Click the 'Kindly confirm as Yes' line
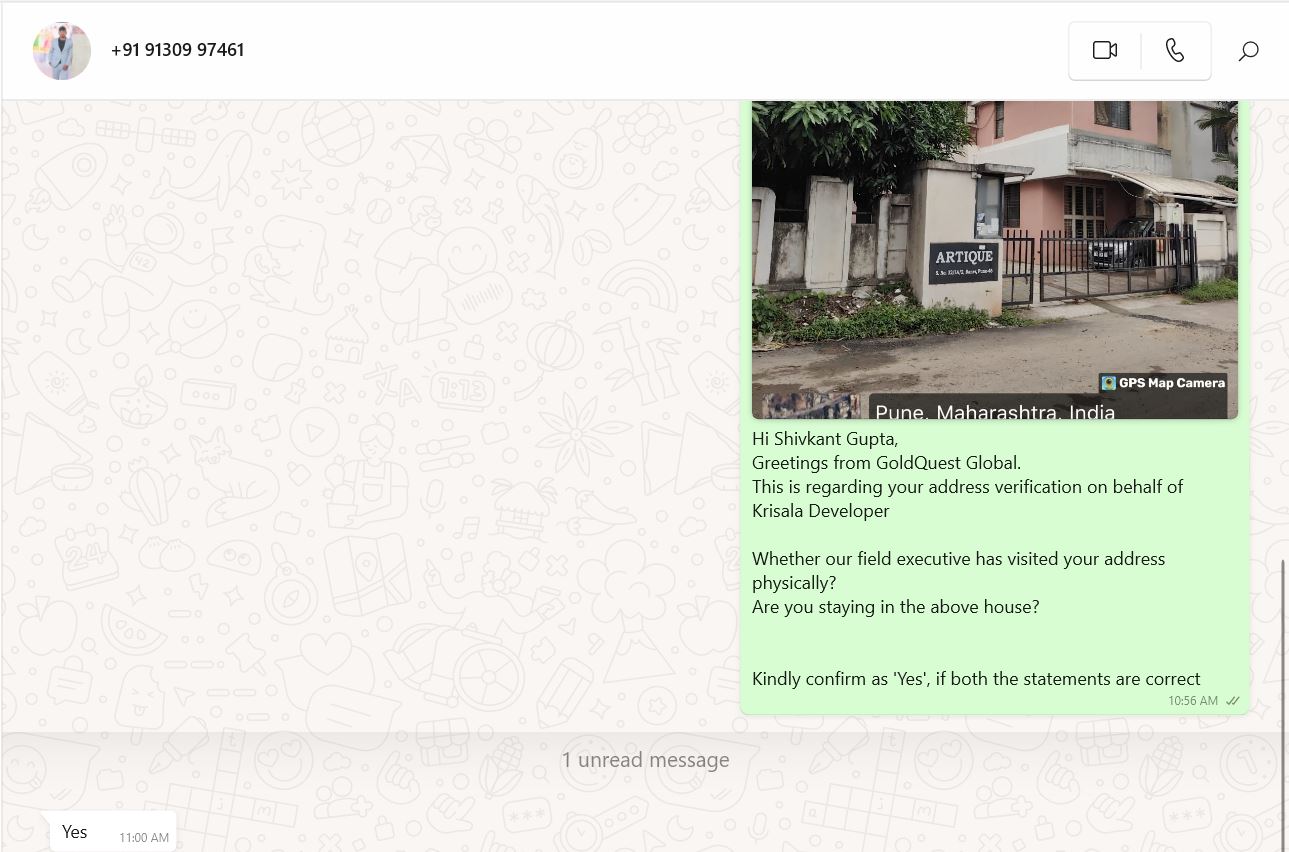This screenshot has height=852, width=1289. click(x=976, y=679)
